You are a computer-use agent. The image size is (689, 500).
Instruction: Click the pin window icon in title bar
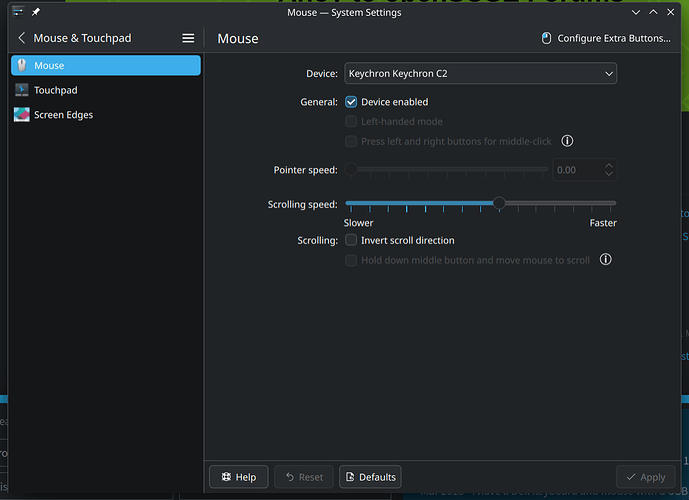(x=36, y=12)
